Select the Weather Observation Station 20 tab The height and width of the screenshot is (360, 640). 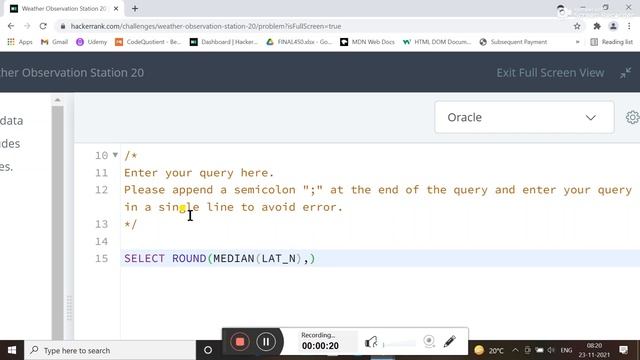point(64,8)
